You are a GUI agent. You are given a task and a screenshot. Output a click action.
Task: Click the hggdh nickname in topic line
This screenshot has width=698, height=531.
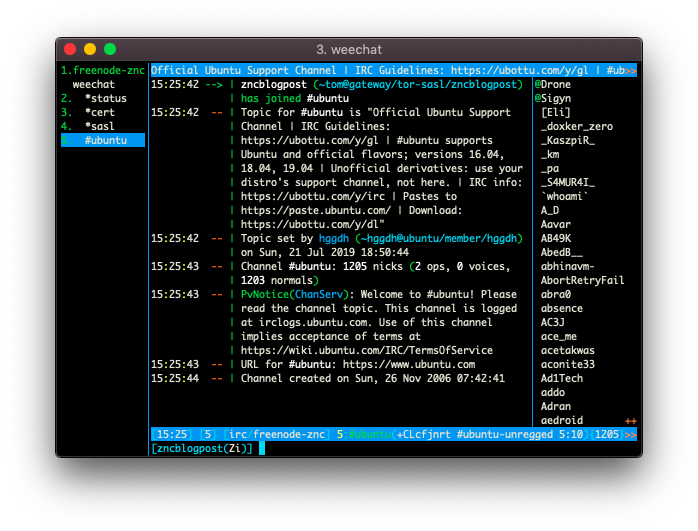tap(334, 239)
